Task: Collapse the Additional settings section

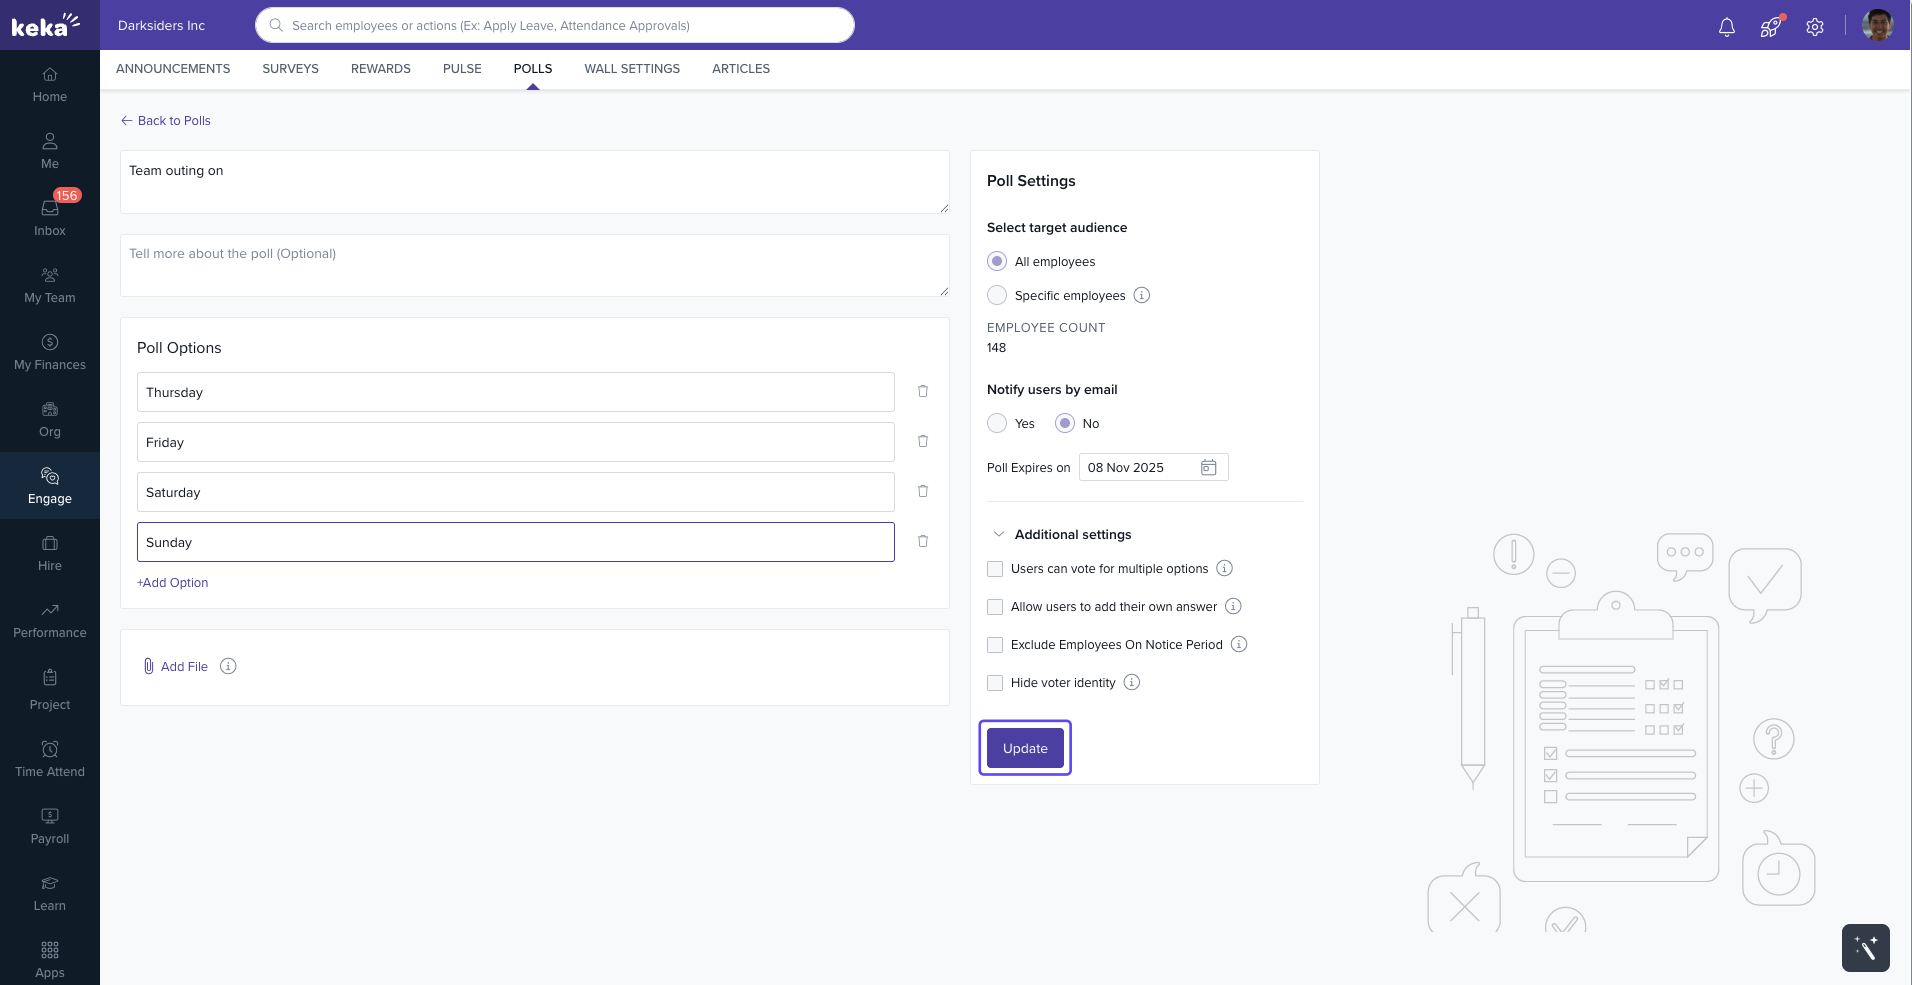Action: pos(998,534)
